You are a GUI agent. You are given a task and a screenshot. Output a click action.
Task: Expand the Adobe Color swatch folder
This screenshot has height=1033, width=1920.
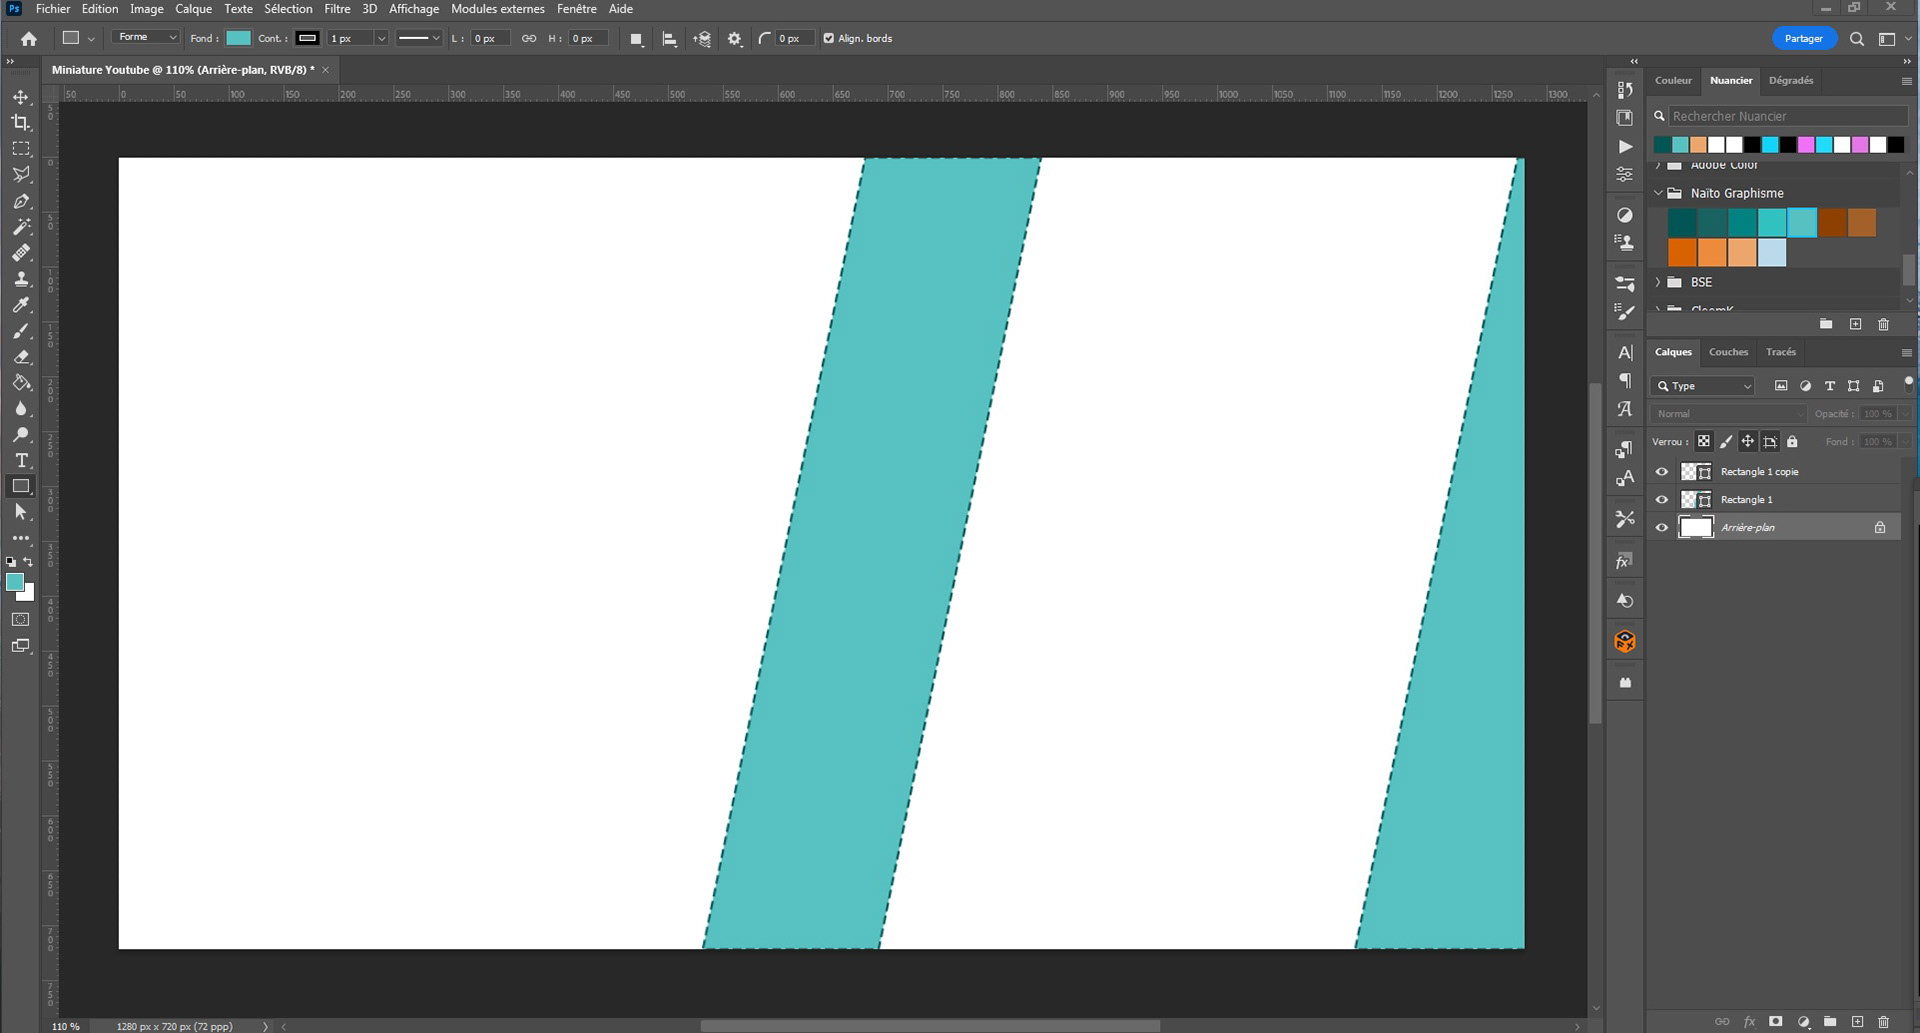tap(1659, 165)
